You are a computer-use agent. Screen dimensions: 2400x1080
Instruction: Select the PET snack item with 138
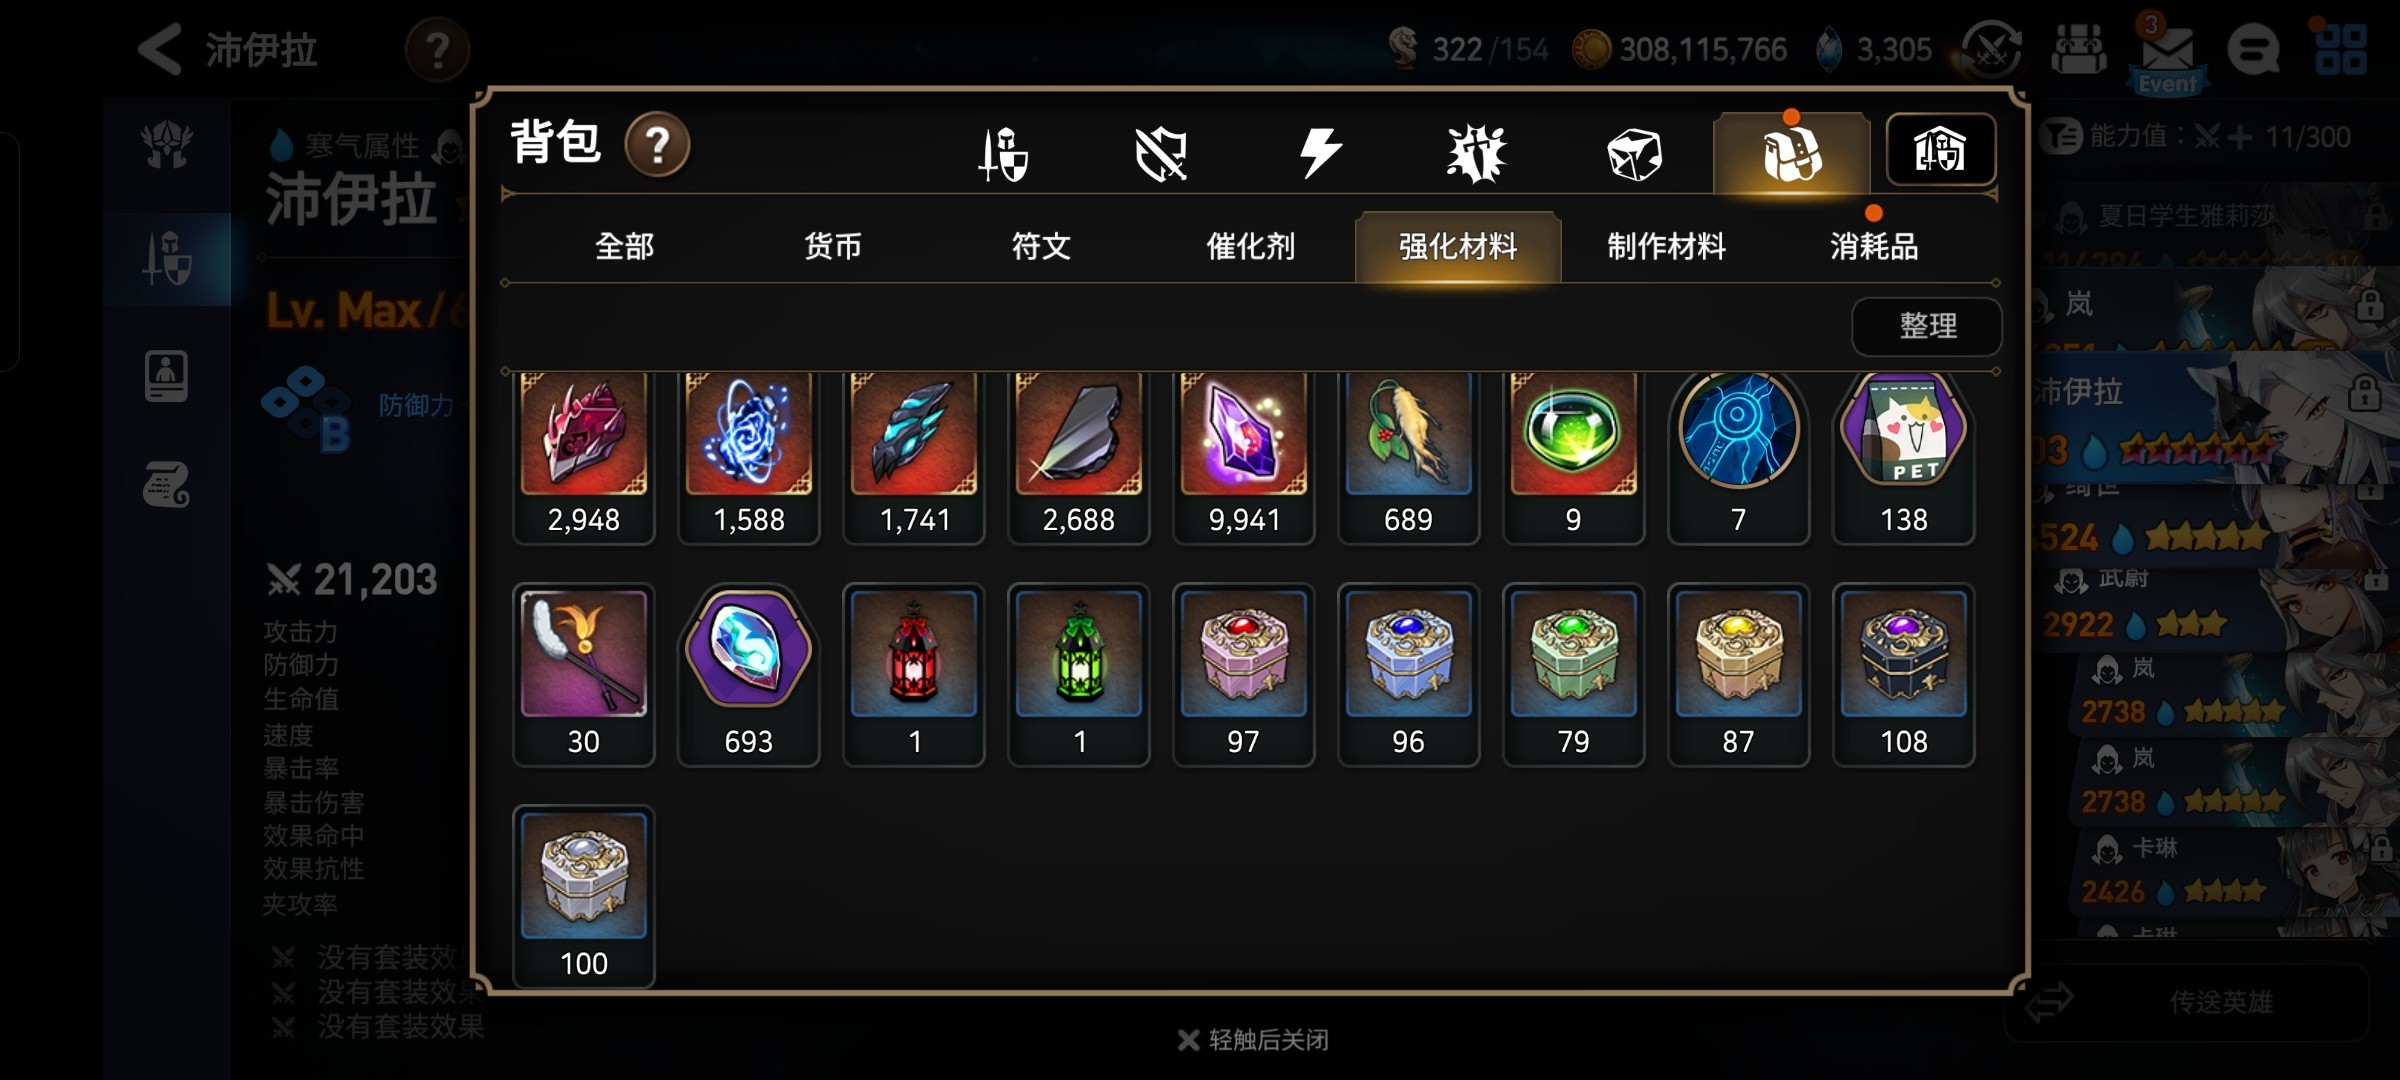[1903, 456]
